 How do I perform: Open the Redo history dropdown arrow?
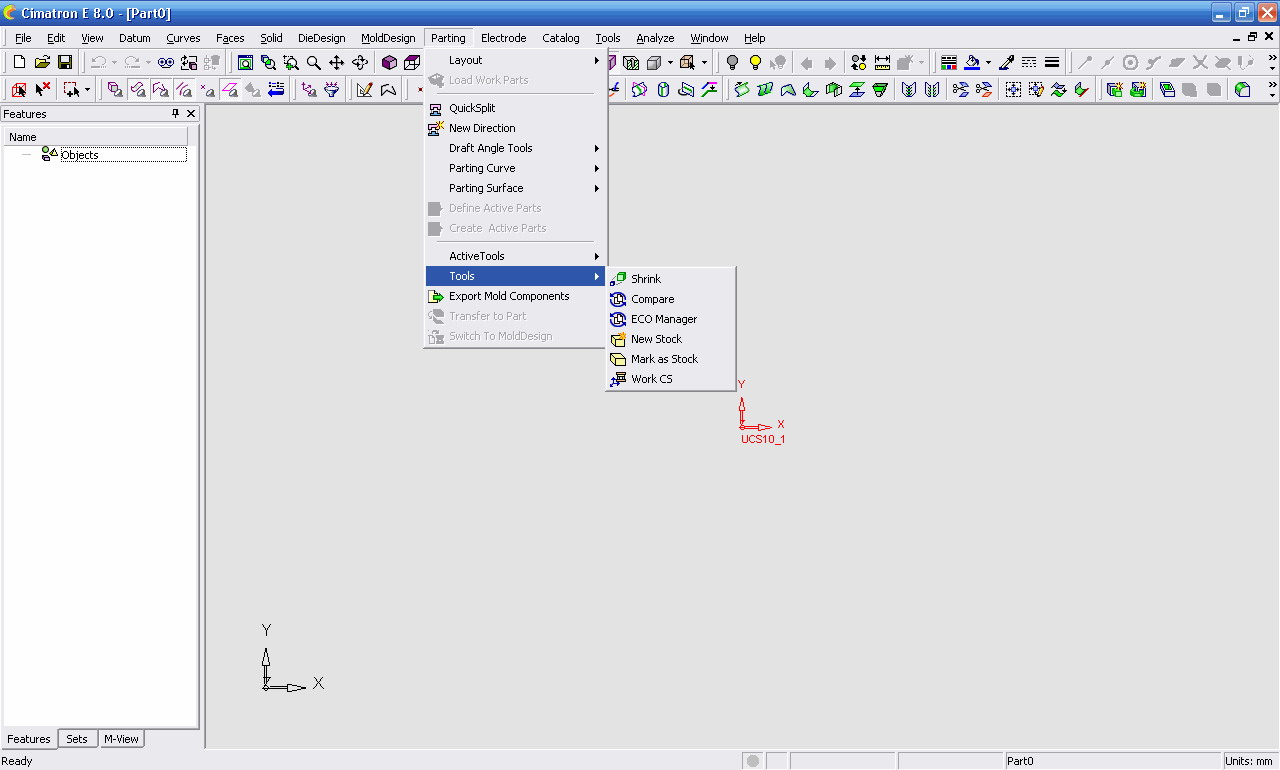point(147,62)
